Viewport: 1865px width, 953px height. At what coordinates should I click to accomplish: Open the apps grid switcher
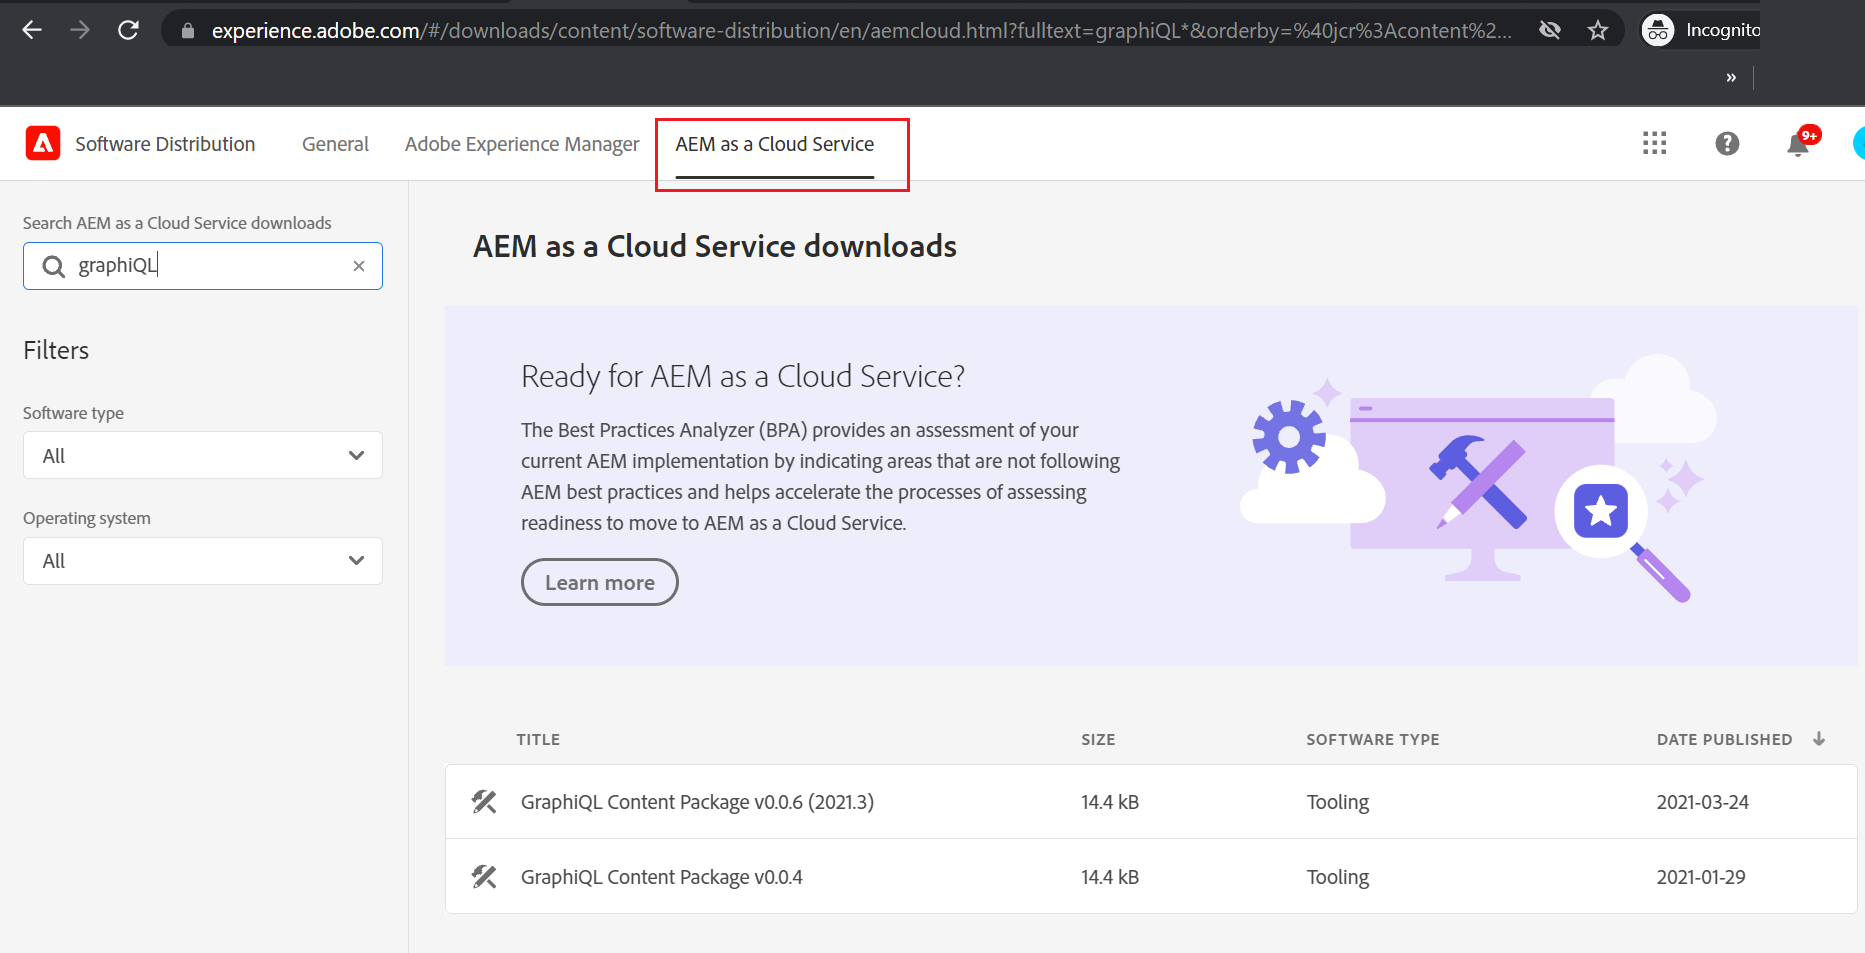coord(1654,144)
